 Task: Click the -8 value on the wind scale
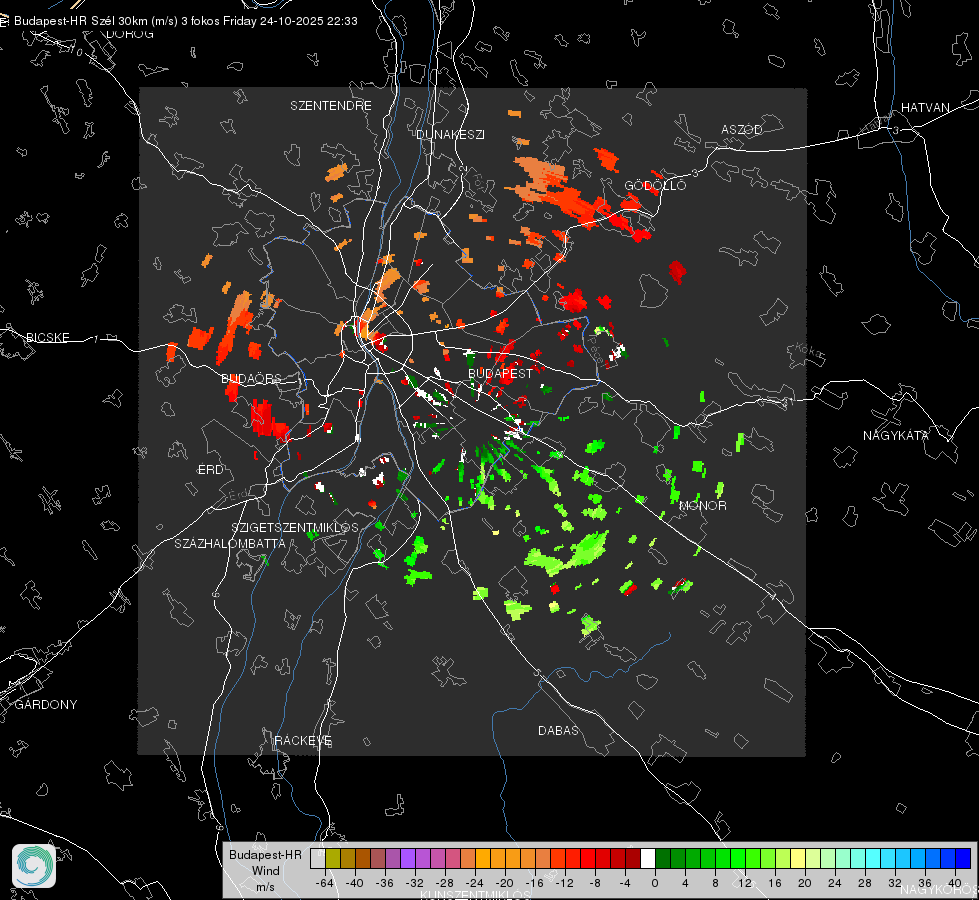[595, 884]
